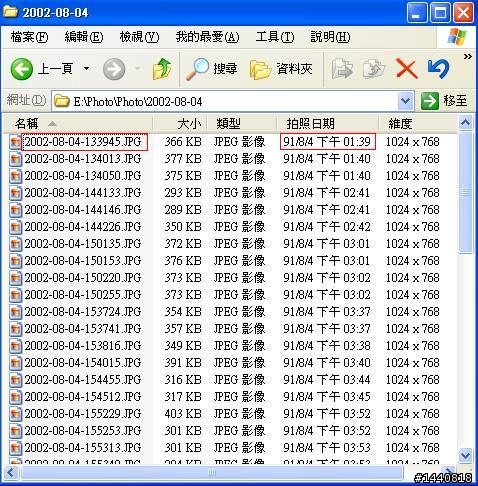
Task: Open the 檔案(F) menu
Action: pos(29,37)
